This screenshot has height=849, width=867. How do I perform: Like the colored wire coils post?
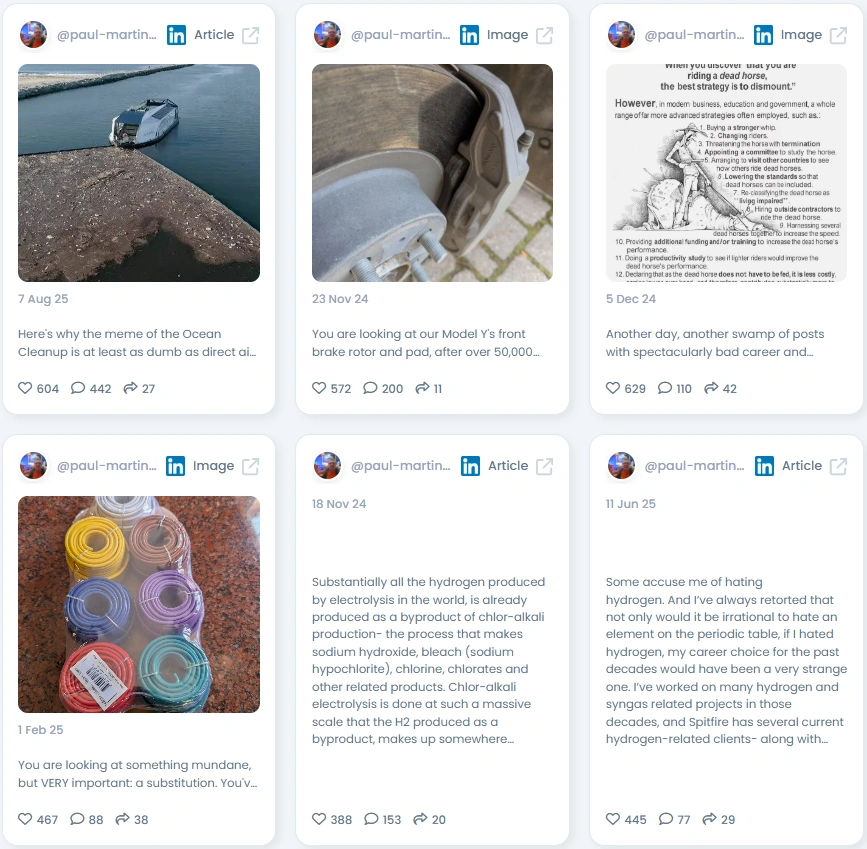click(25, 819)
